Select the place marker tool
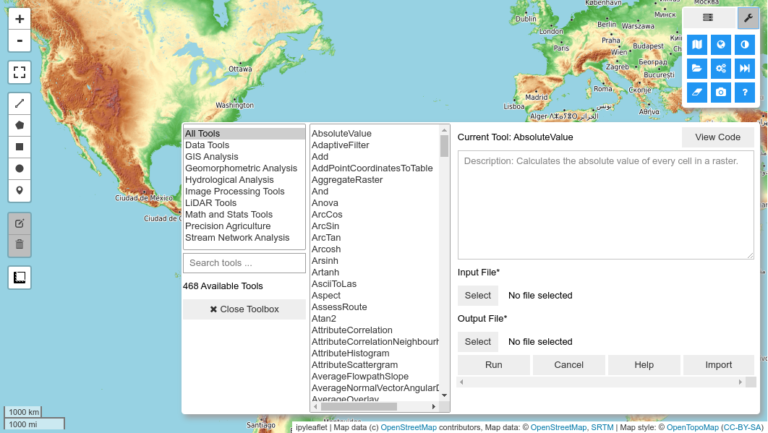Screen dimensions: 768x433 click(20, 190)
